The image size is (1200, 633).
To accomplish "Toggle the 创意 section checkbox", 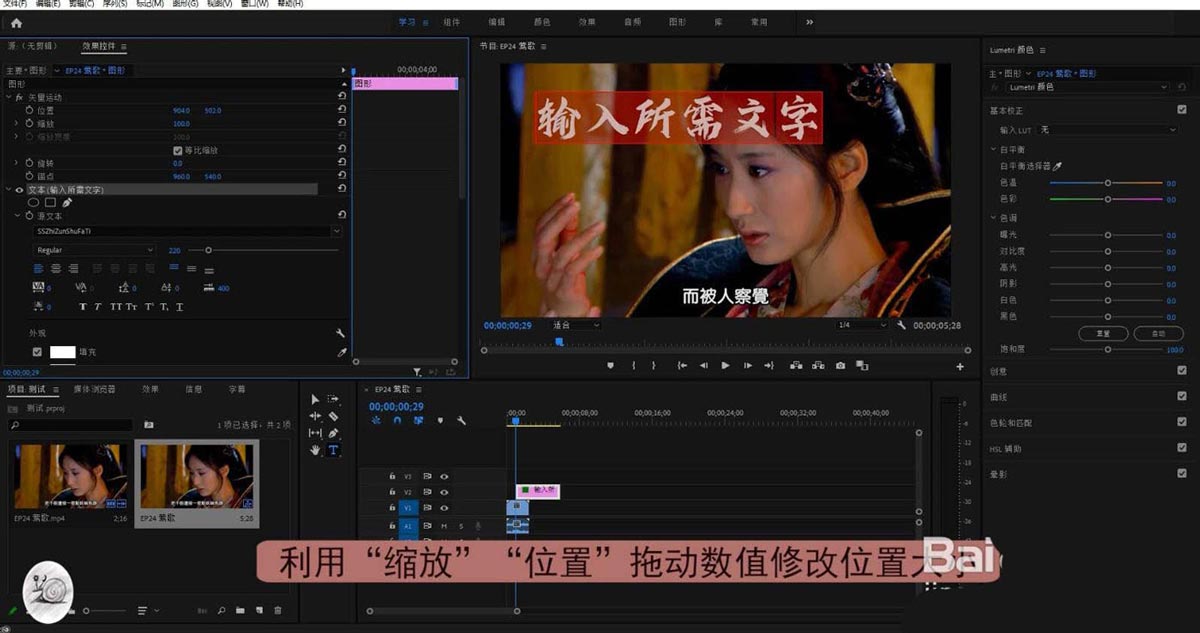I will 1182,371.
